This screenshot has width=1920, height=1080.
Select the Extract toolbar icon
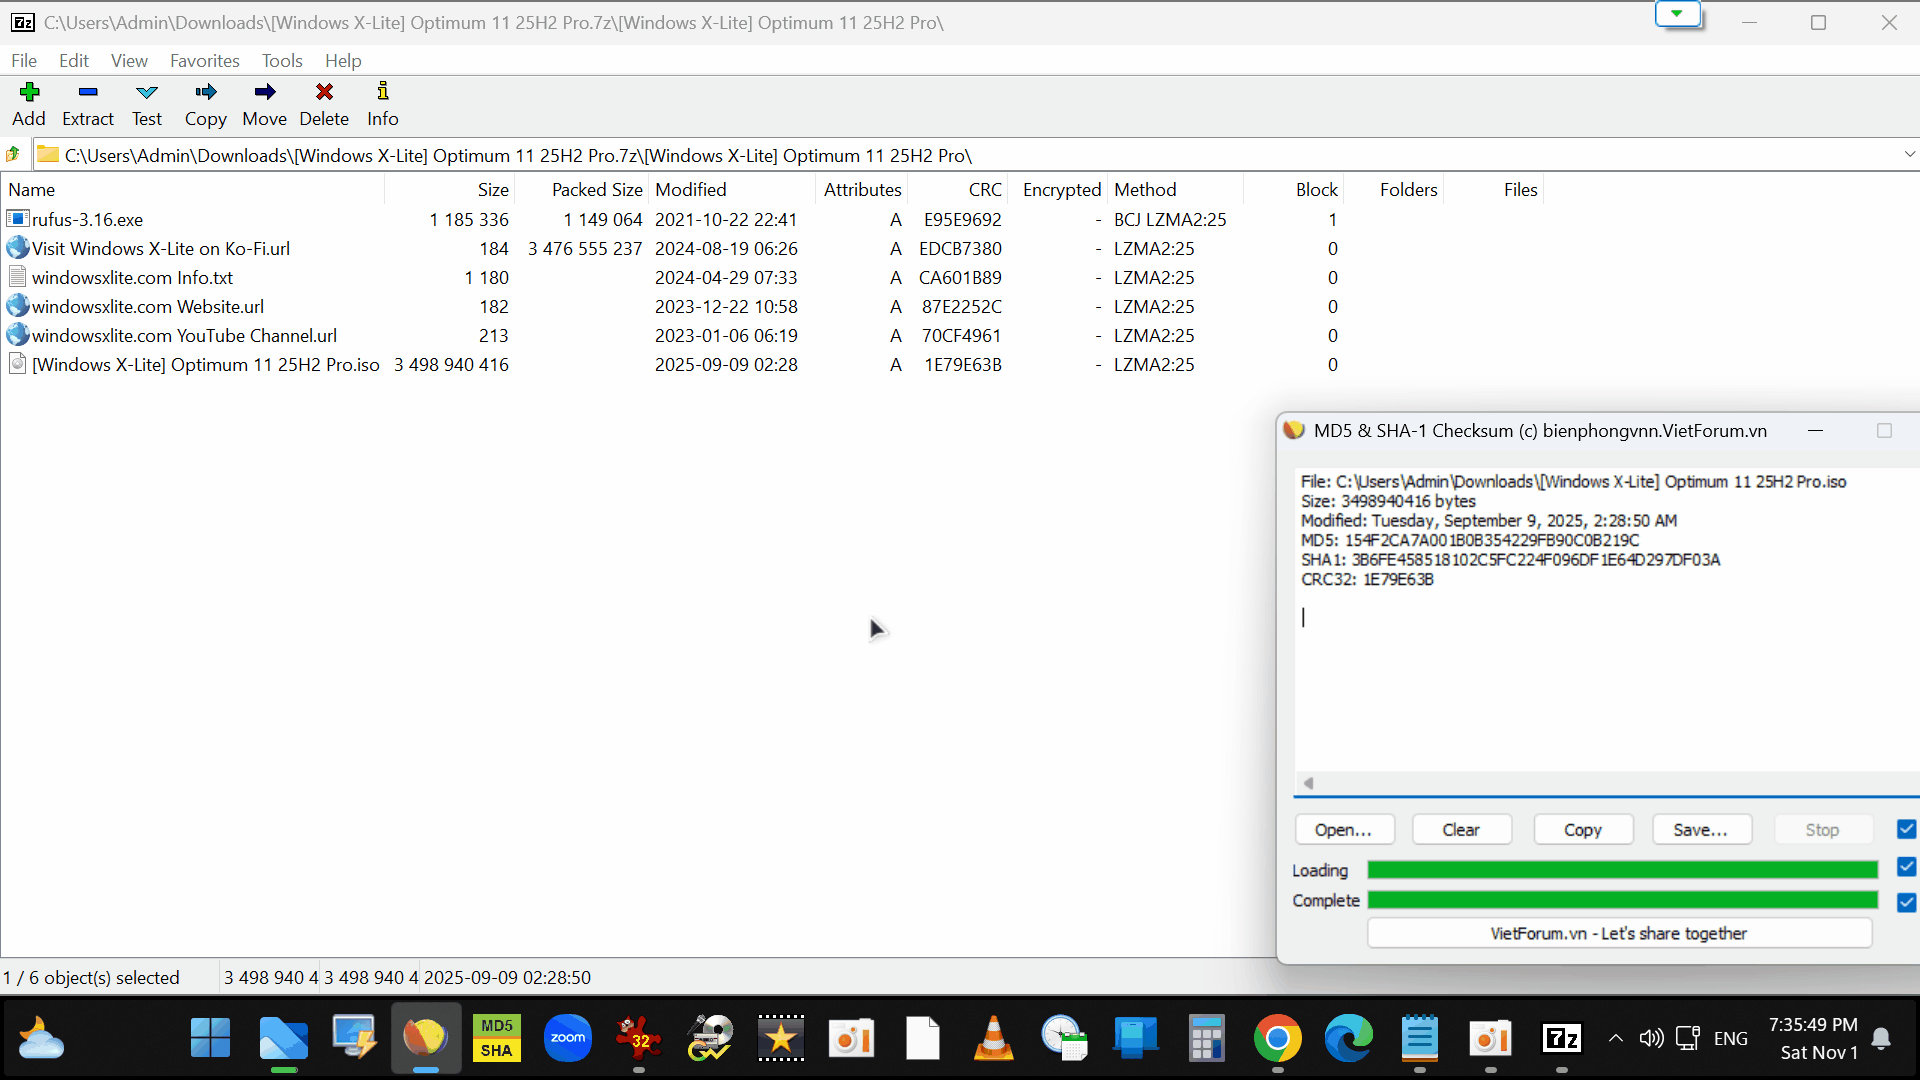point(87,103)
